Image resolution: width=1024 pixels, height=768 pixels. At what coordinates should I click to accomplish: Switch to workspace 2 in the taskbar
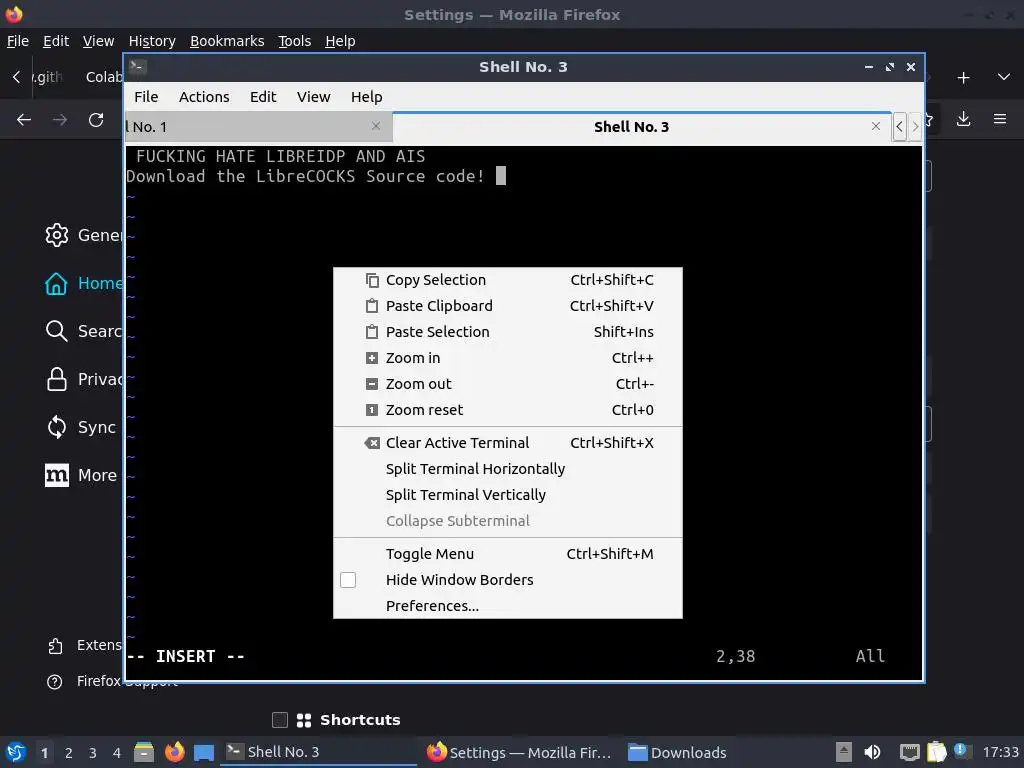[x=69, y=753]
